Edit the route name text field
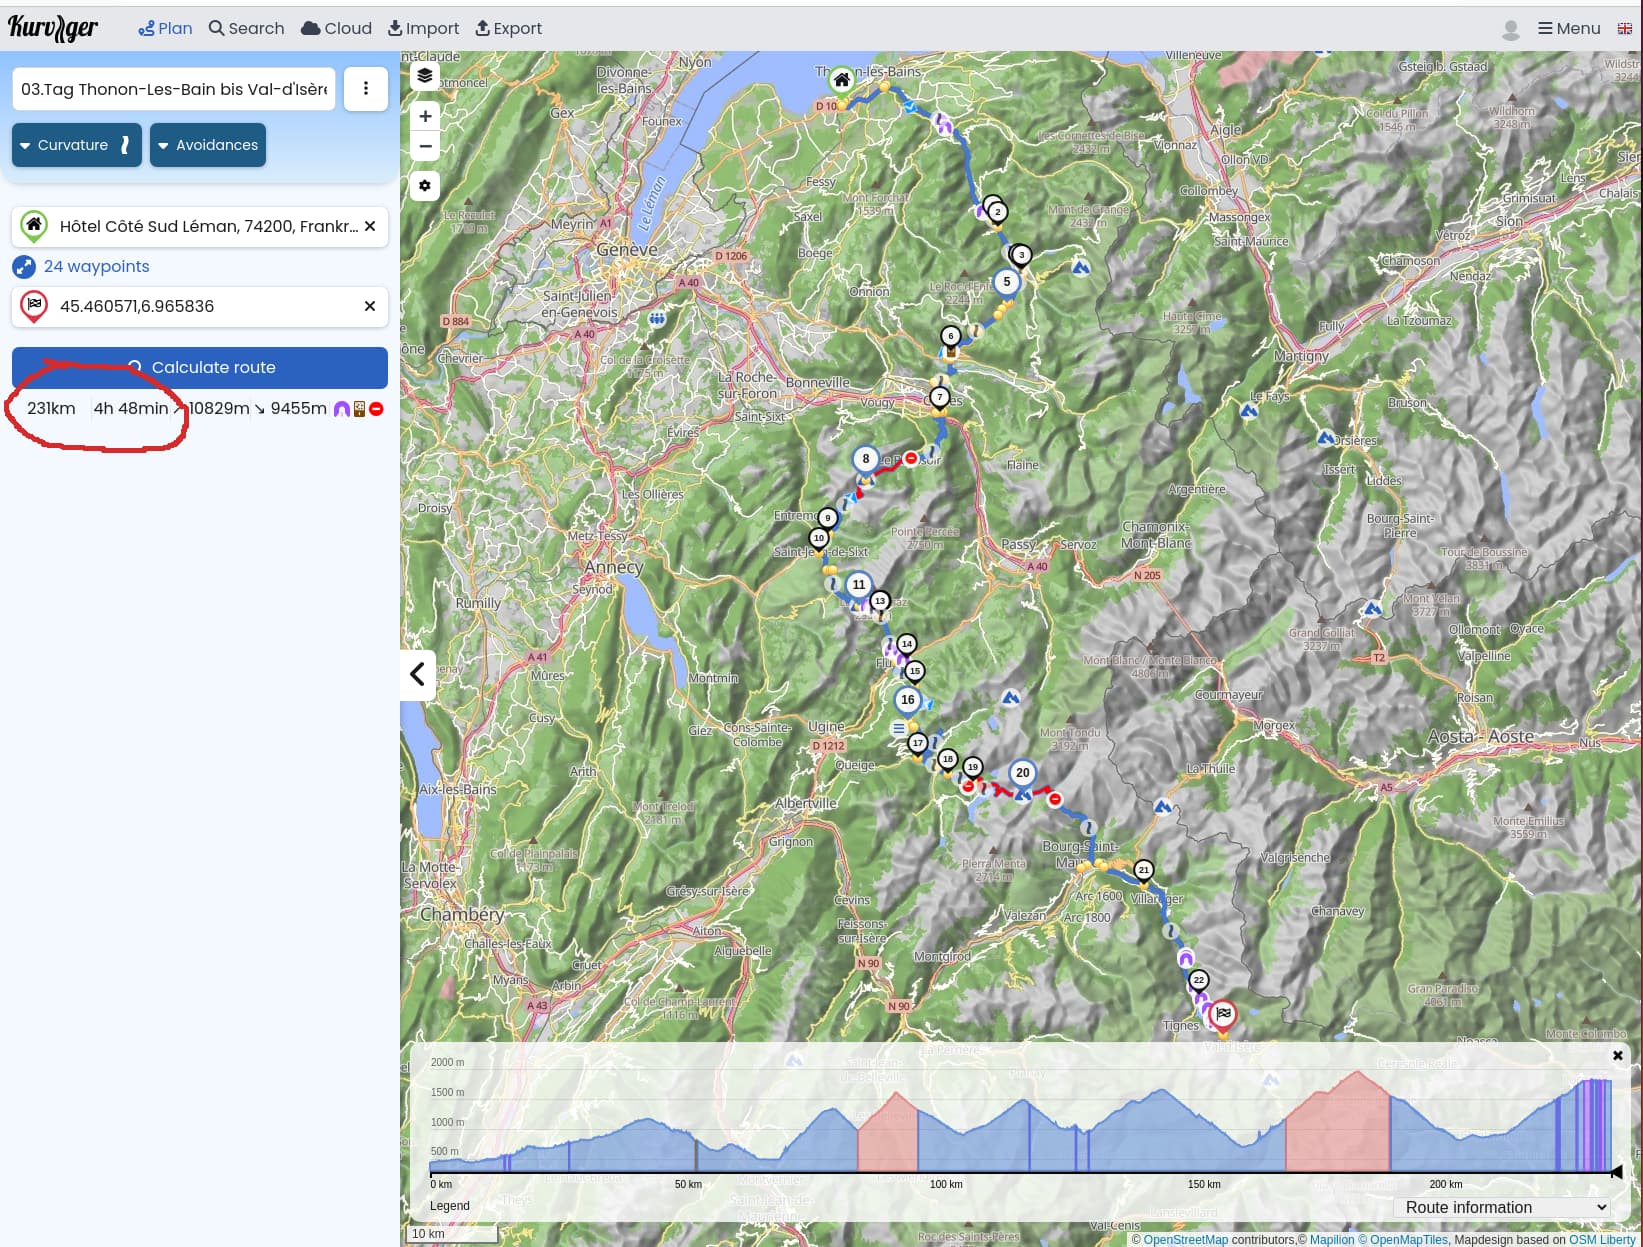The height and width of the screenshot is (1247, 1643). 173,89
